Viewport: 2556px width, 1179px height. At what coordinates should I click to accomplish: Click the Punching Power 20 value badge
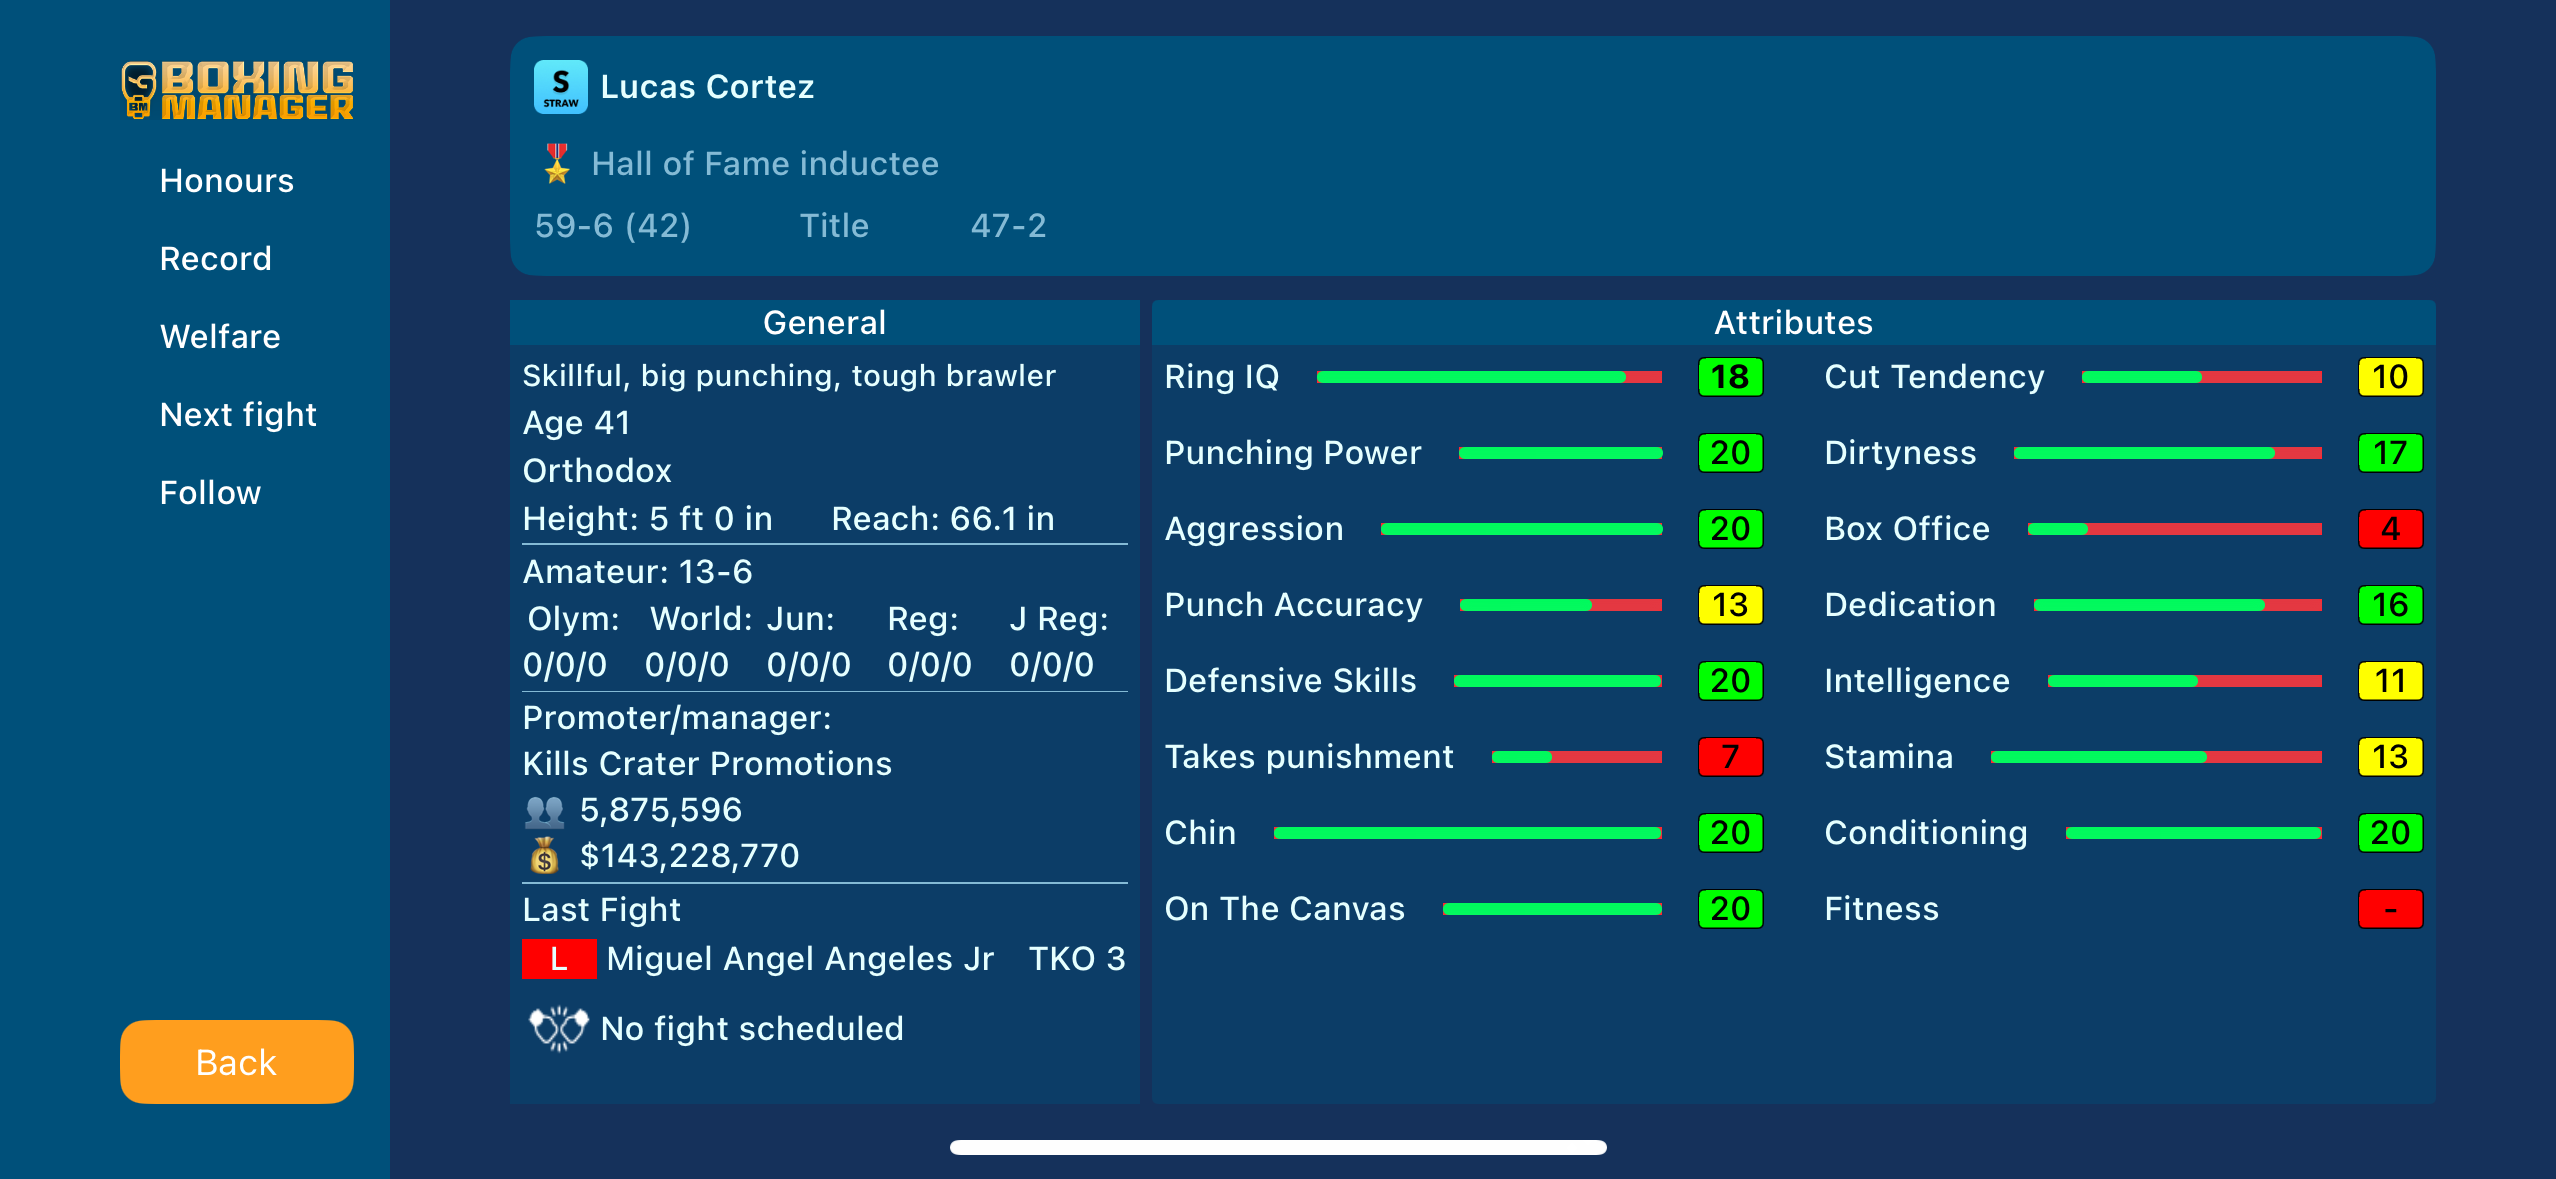(1730, 453)
